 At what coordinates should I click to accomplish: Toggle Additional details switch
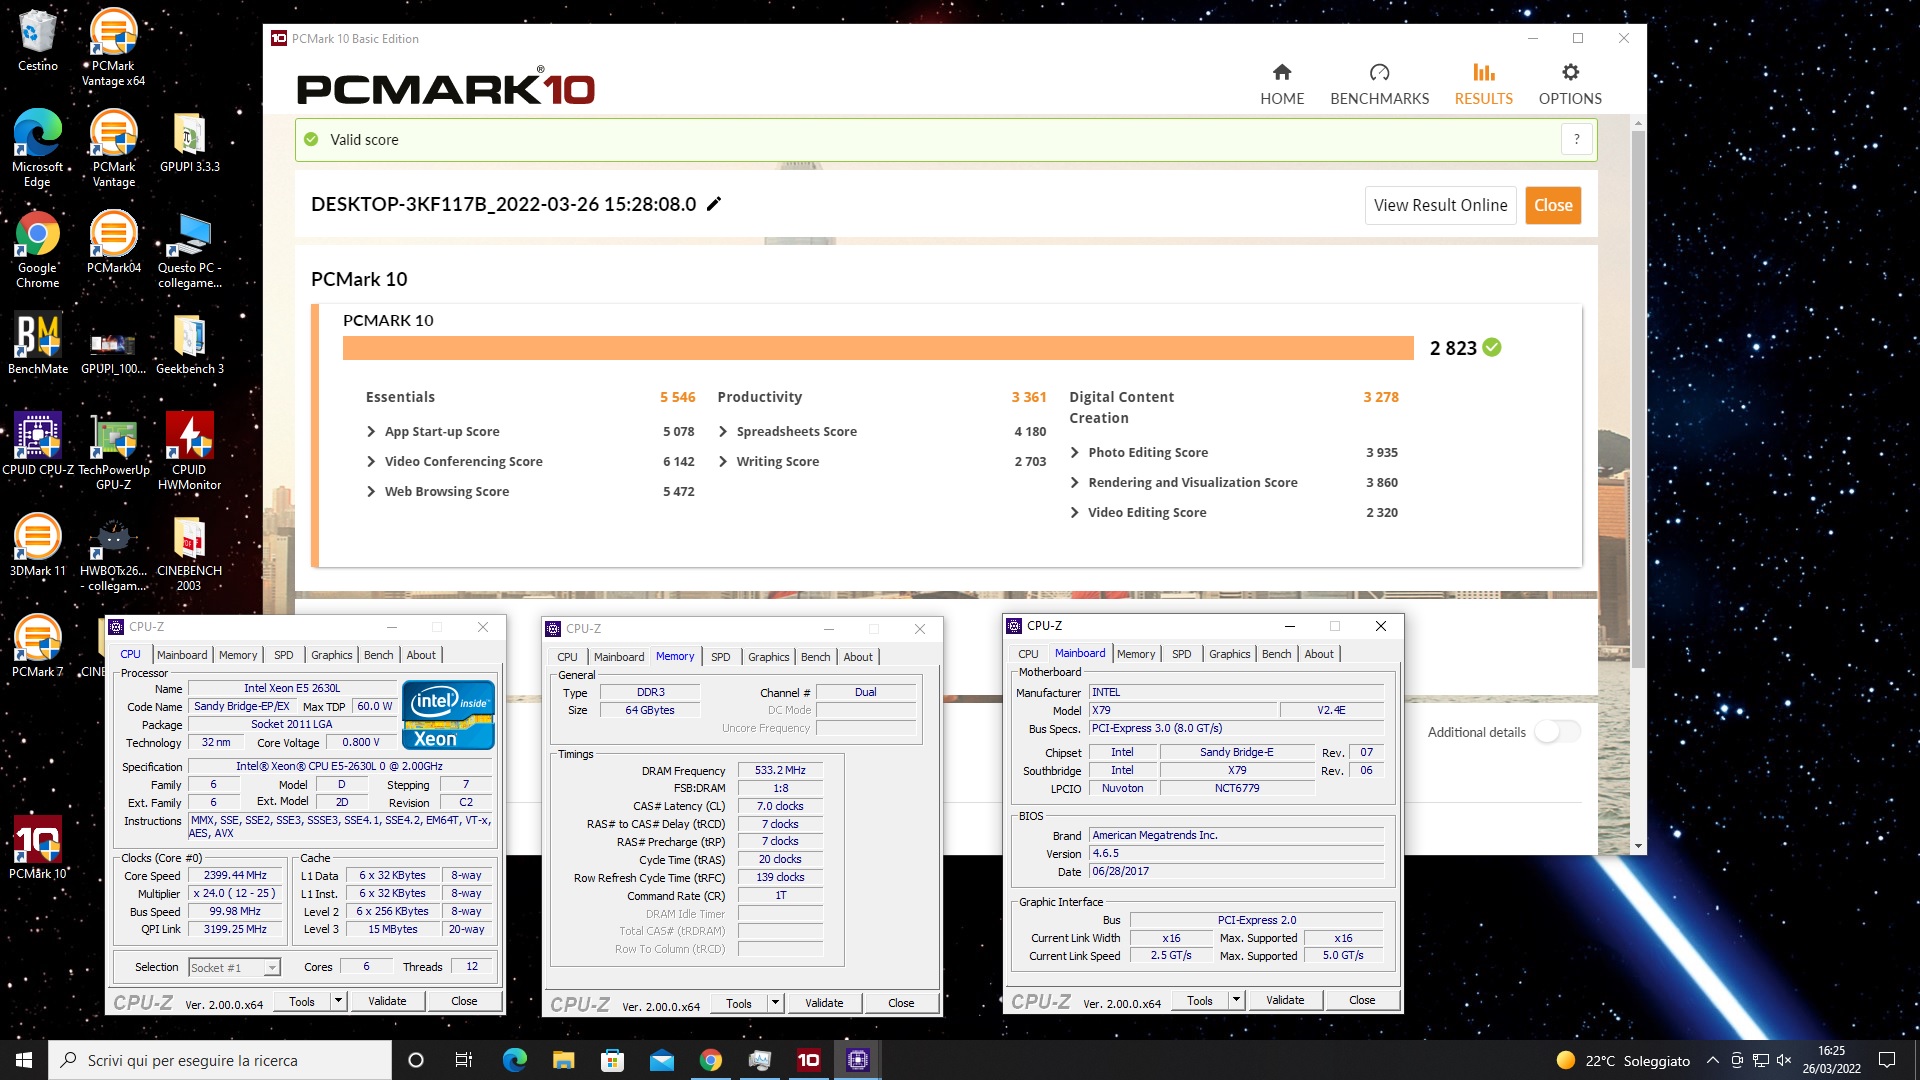coord(1557,732)
